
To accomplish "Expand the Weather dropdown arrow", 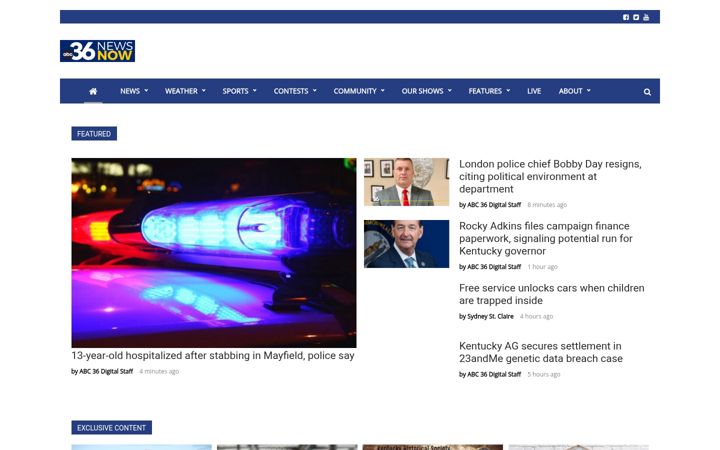I will pyautogui.click(x=204, y=91).
